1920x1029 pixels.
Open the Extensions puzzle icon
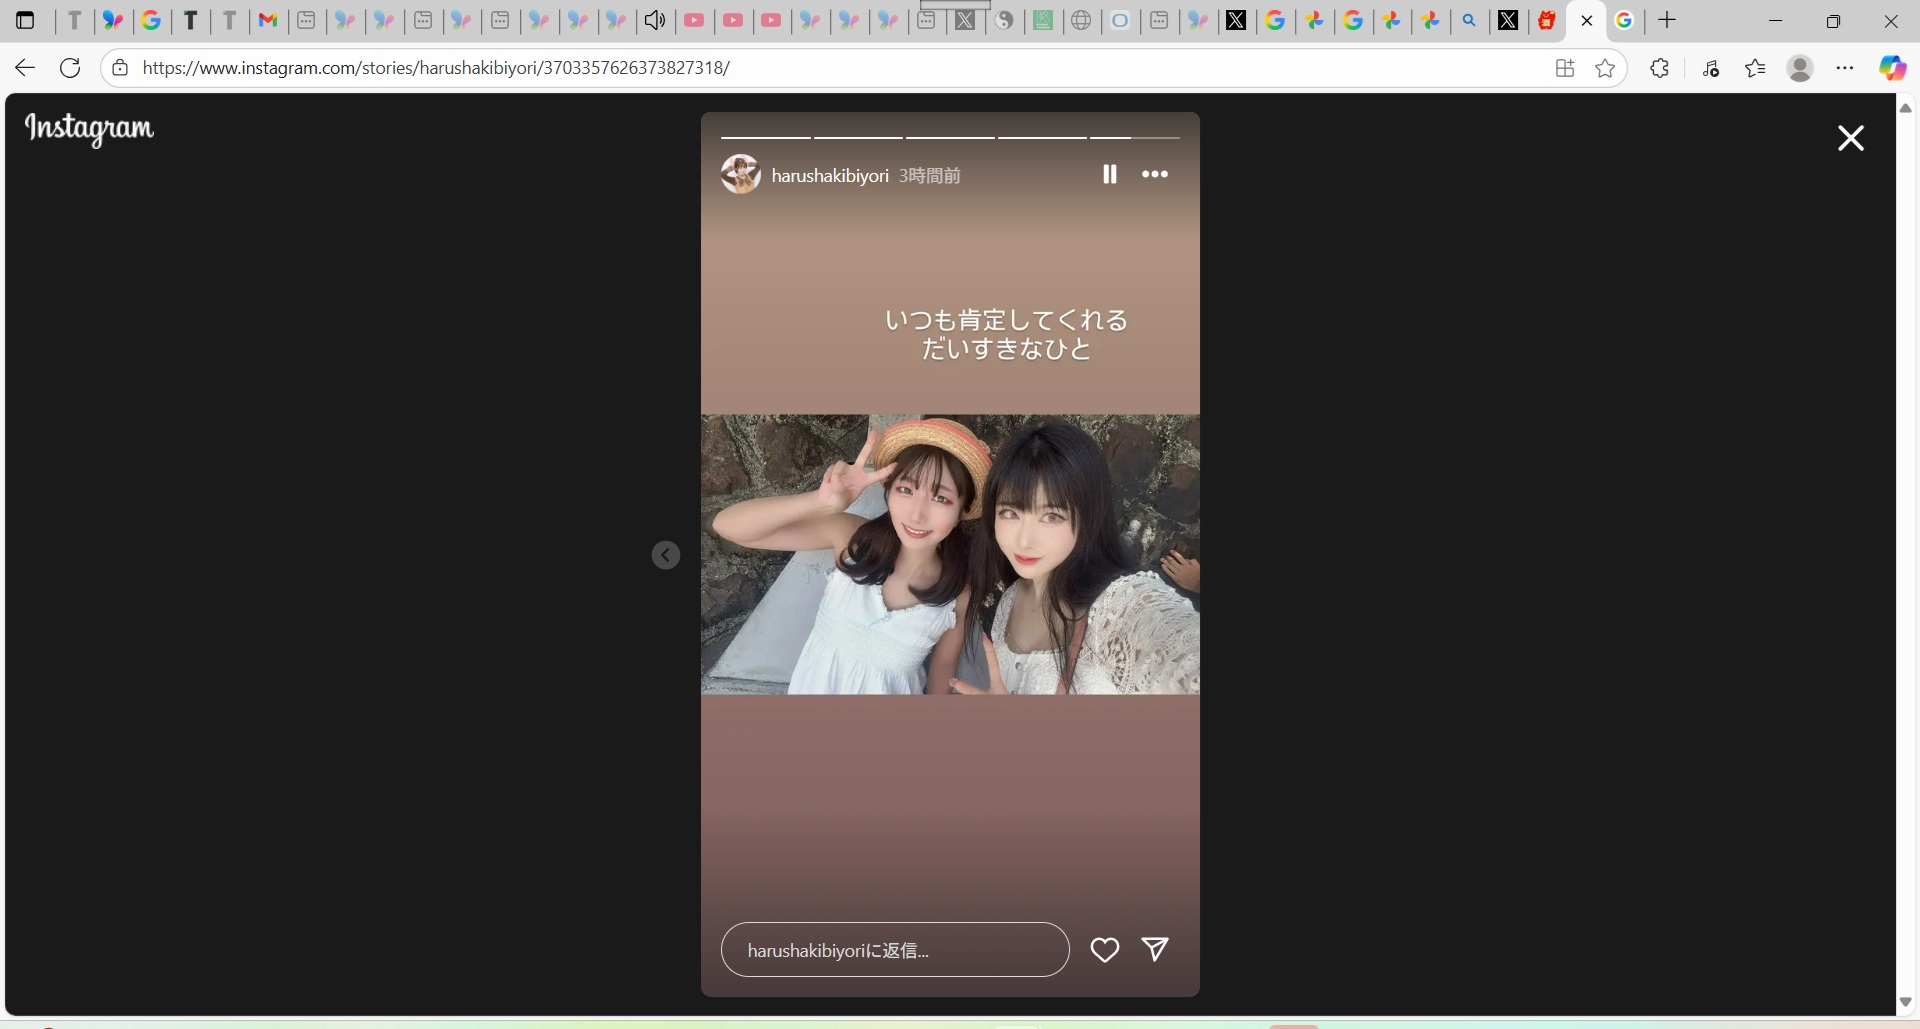(x=1660, y=68)
